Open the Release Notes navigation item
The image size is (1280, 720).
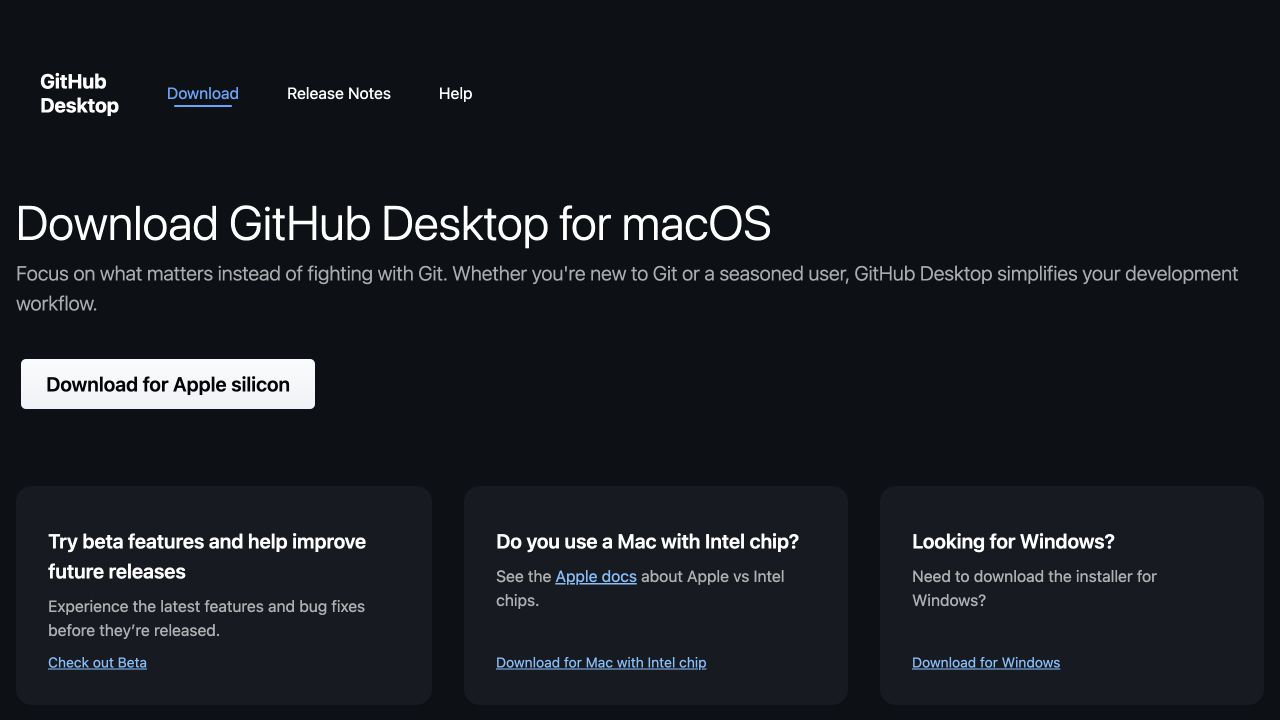(x=339, y=93)
